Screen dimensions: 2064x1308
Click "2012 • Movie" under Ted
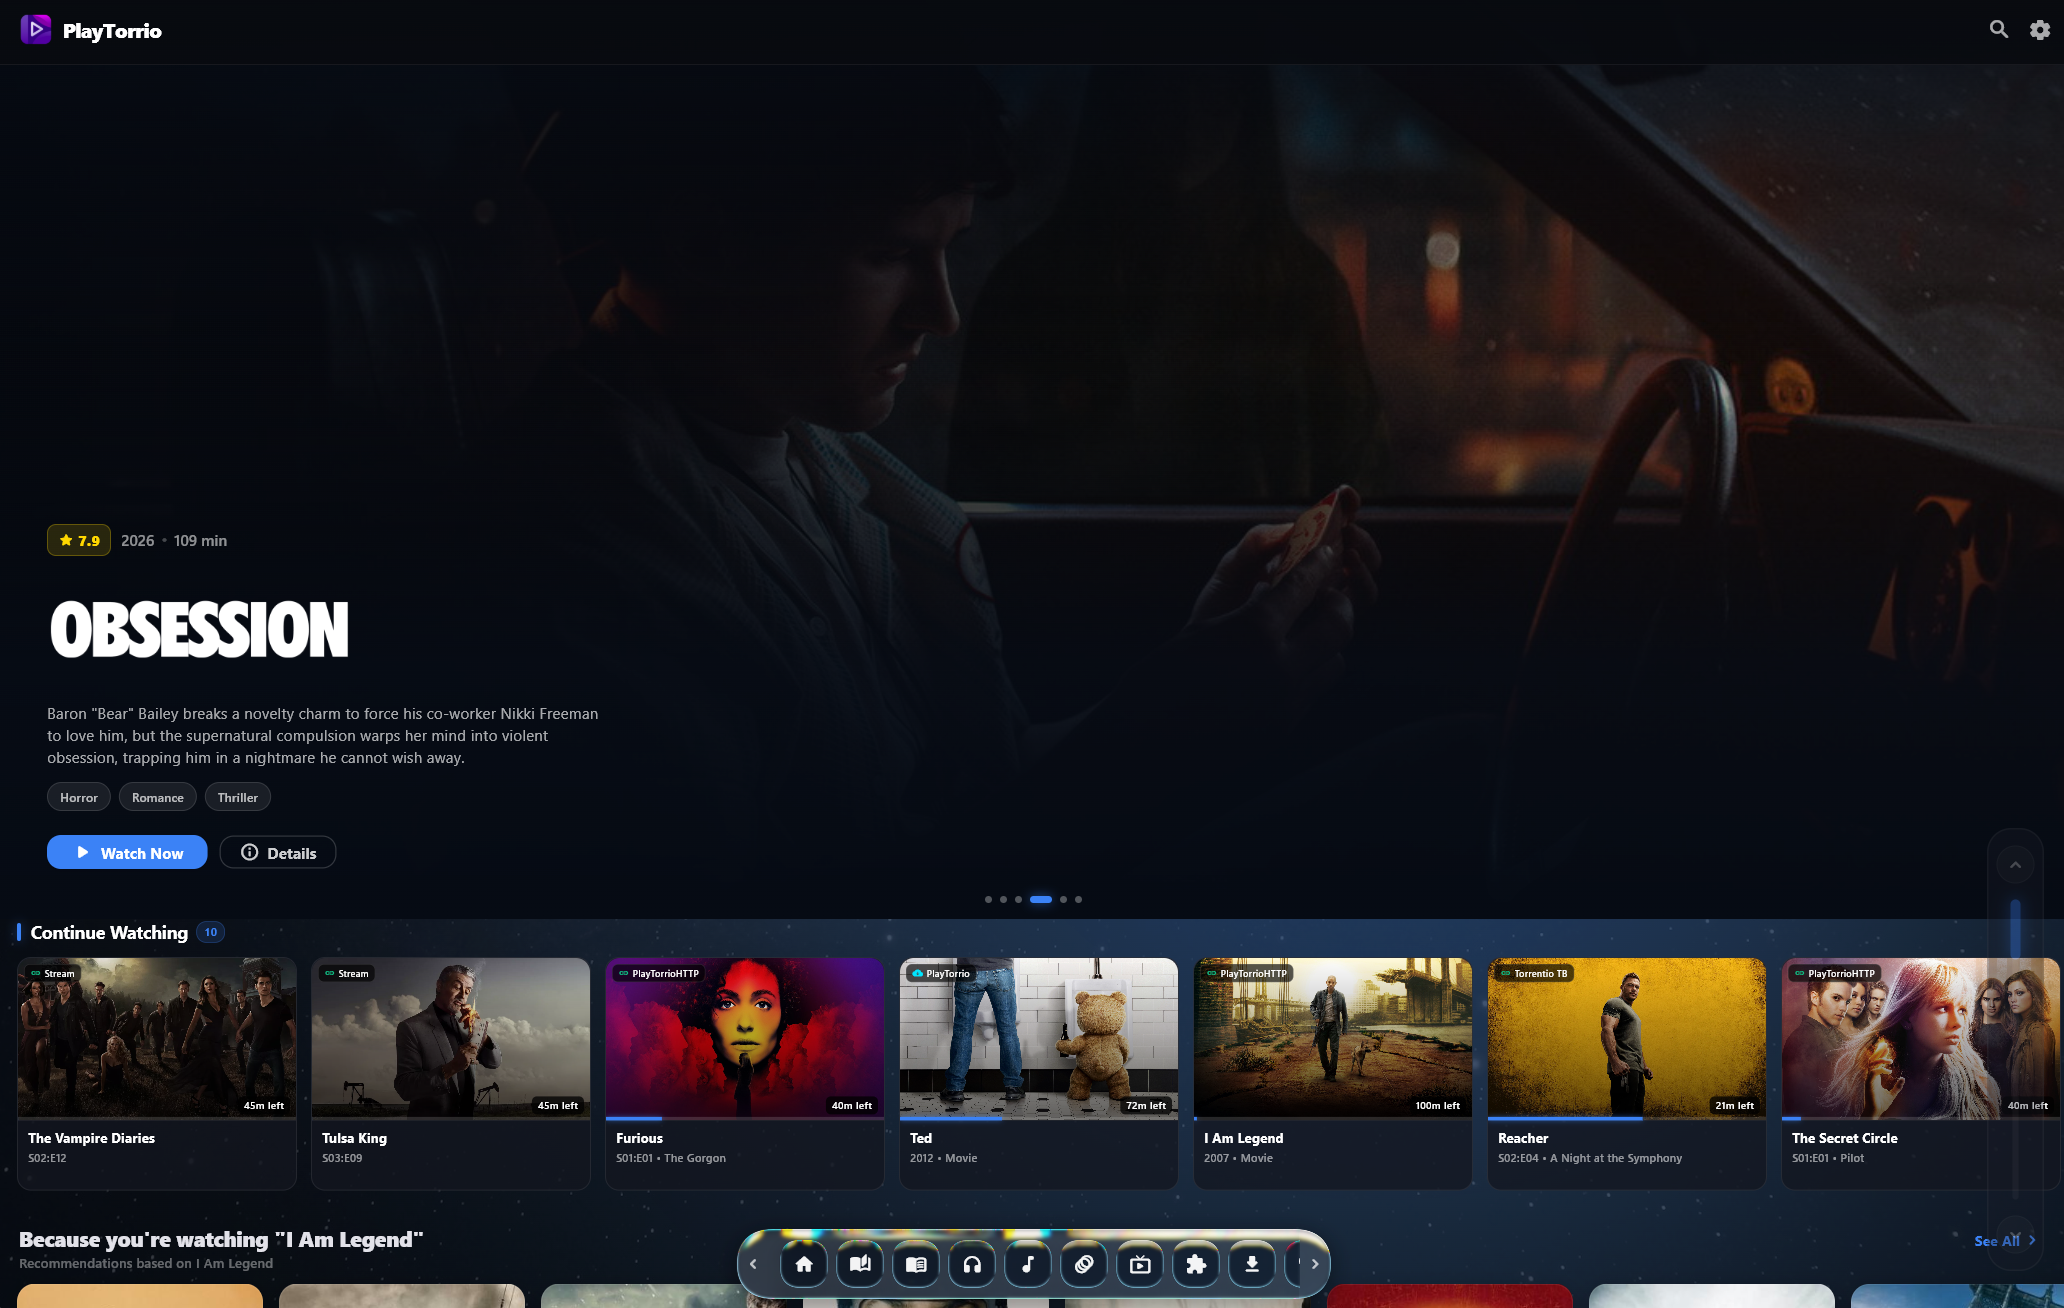point(943,1158)
